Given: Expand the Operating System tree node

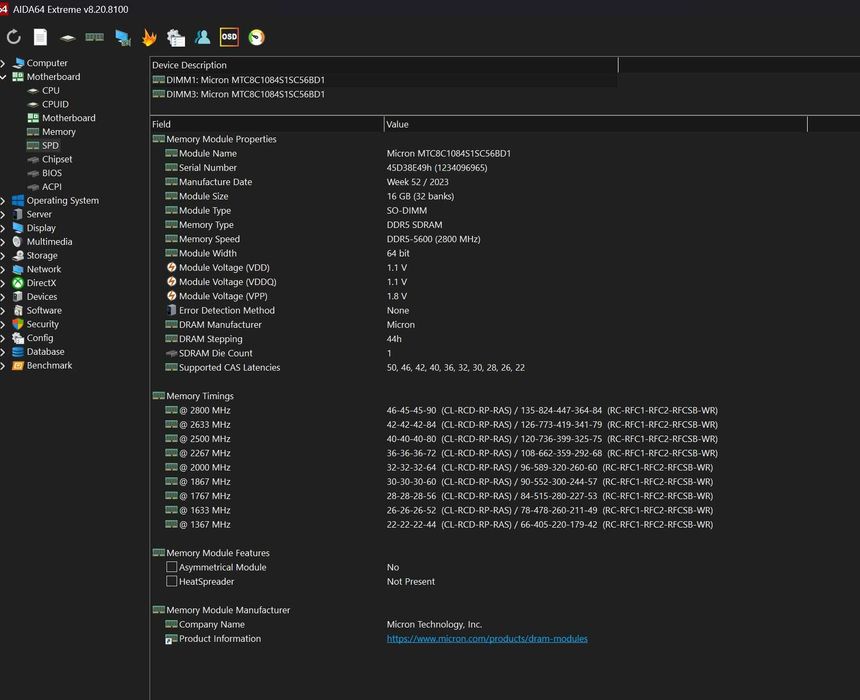Looking at the screenshot, I should (4, 201).
